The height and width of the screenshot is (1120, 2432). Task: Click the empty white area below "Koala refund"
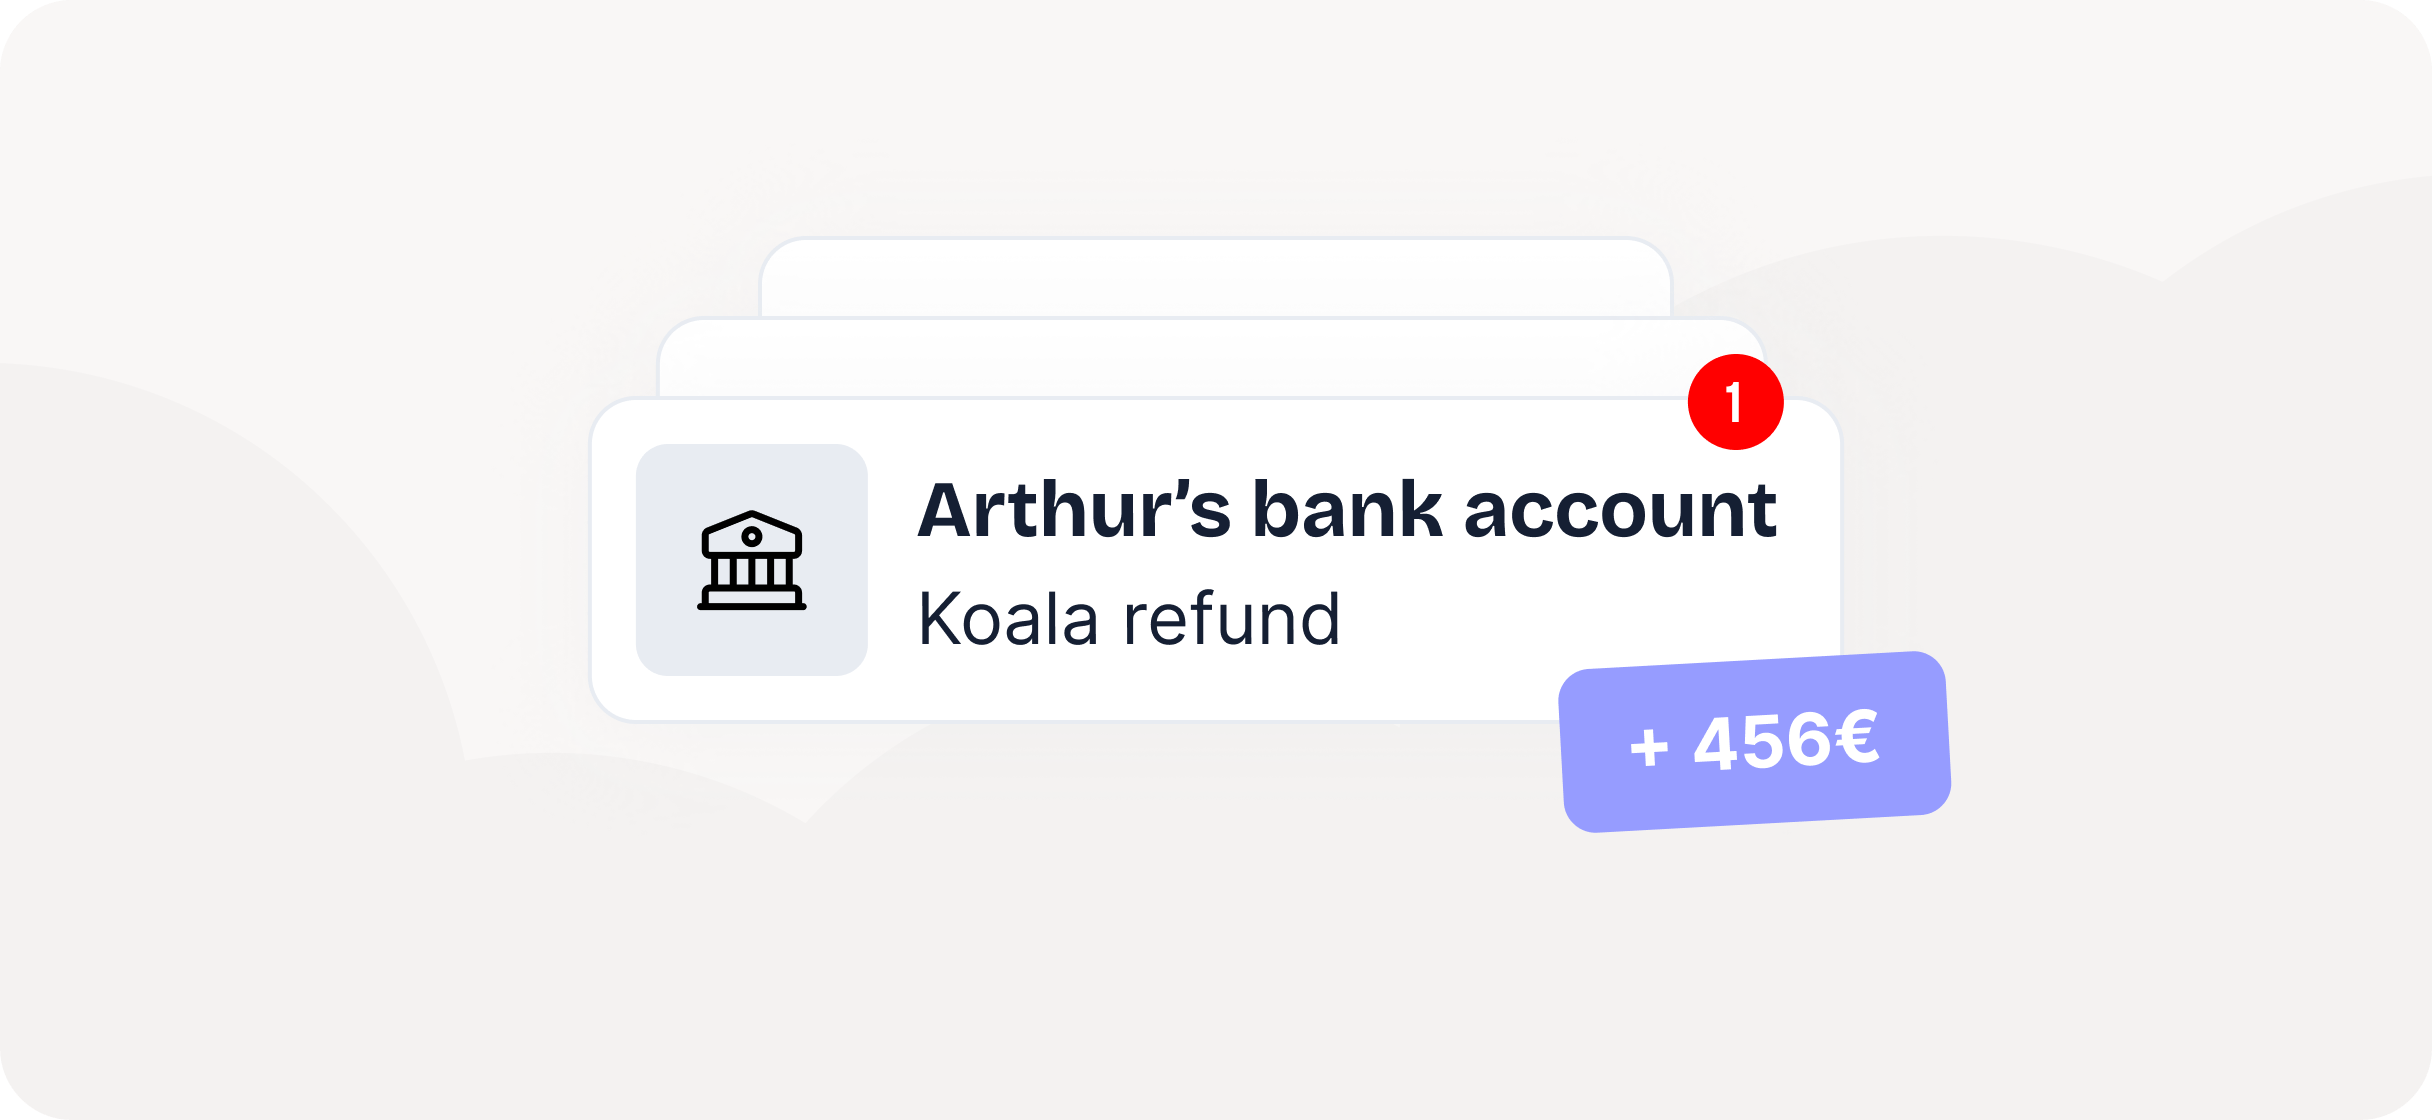click(1200, 688)
